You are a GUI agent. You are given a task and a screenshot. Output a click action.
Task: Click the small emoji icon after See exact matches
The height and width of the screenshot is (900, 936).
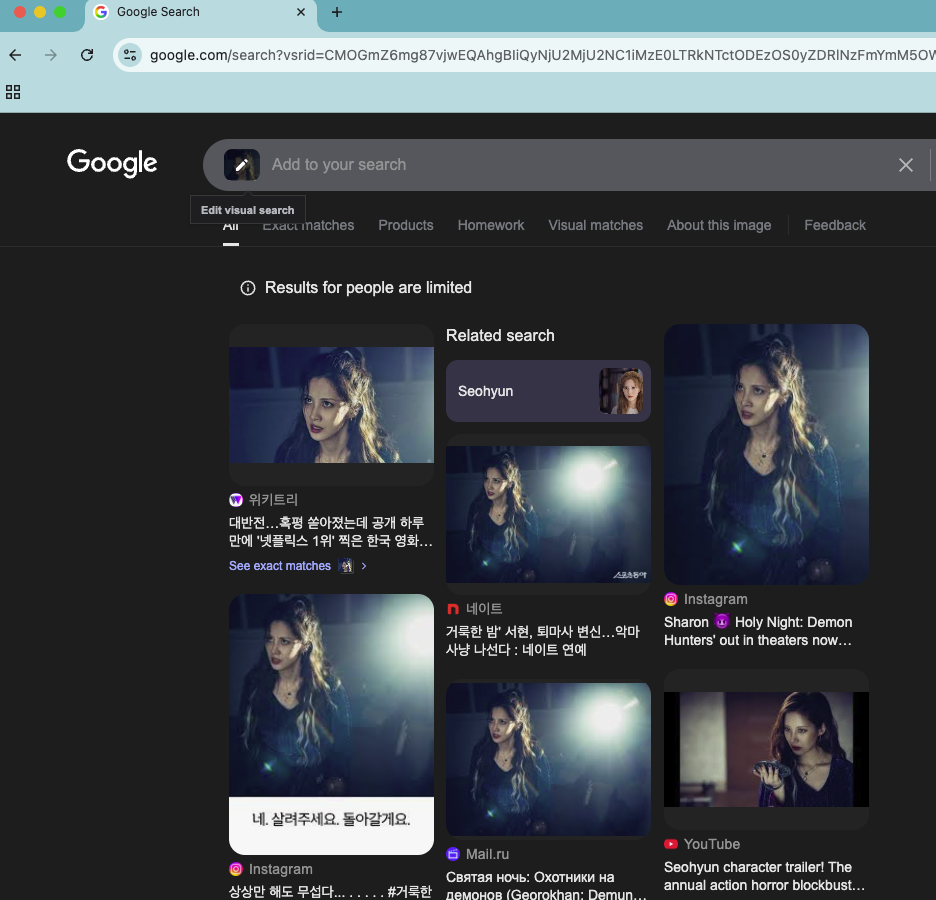pos(345,565)
